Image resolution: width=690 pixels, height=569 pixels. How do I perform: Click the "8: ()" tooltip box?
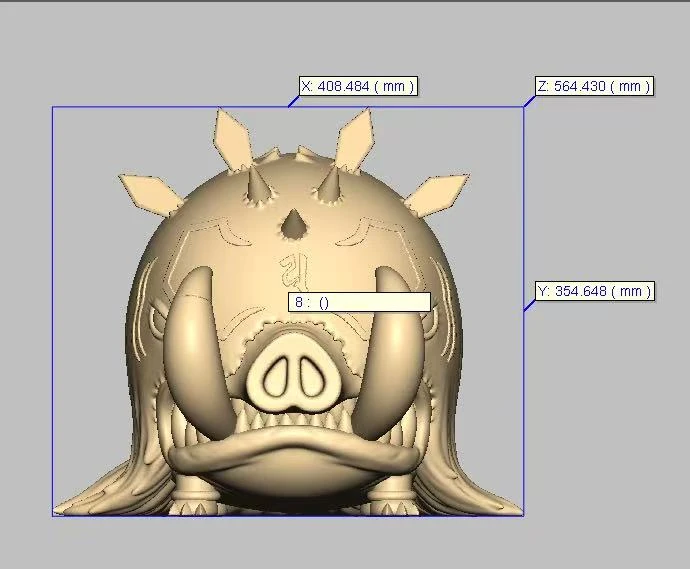(x=359, y=301)
